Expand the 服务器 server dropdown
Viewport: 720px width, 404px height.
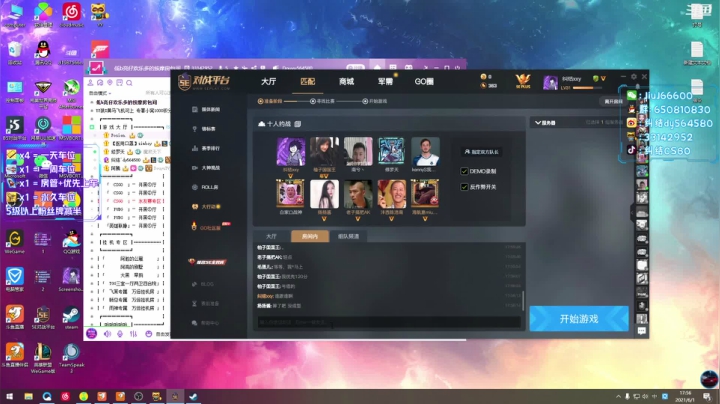(545, 123)
